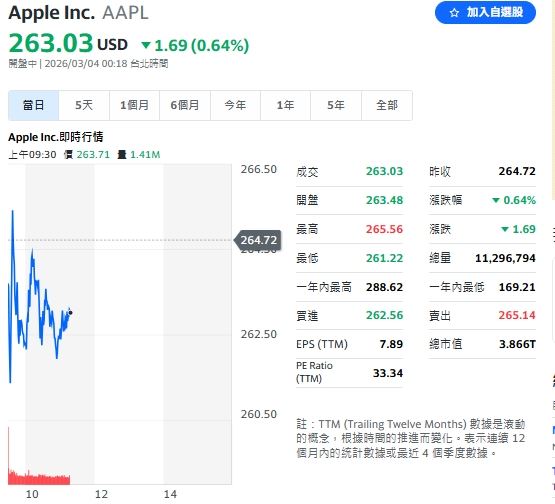This screenshot has height=504, width=555.
Task: Click the 一年內最低 value 169.21
Action: 517,287
